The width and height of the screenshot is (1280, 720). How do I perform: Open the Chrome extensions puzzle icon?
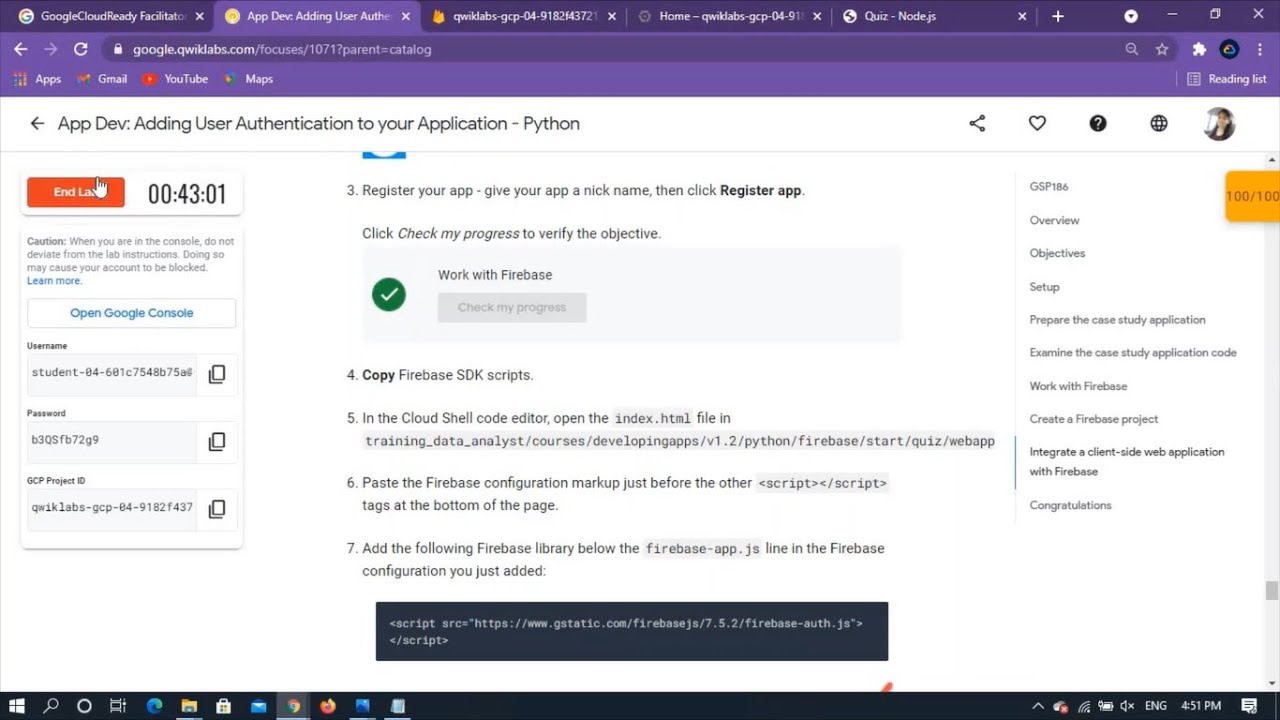(1199, 49)
